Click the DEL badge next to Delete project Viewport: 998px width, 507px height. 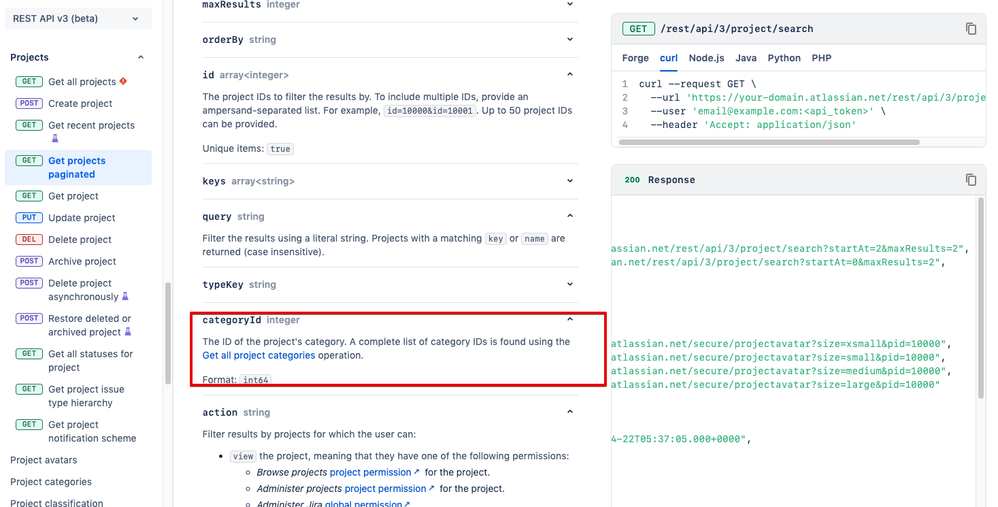pos(29,239)
